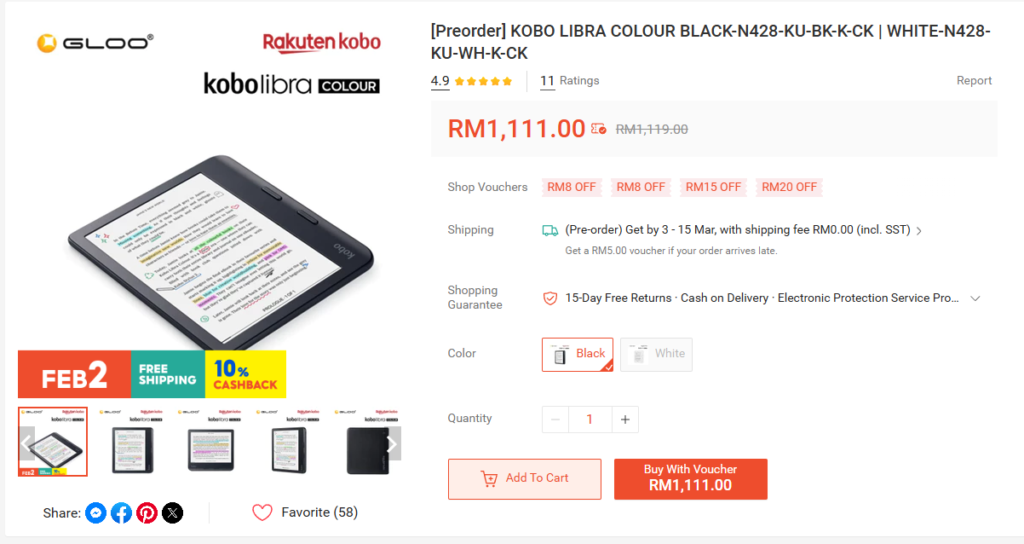Show previous thumbnail with left arrow
The image size is (1024, 544).
pos(26,444)
